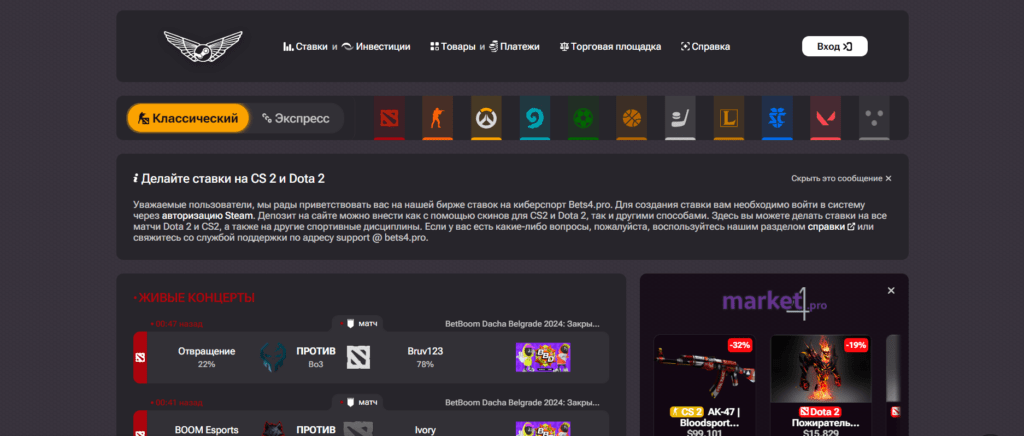Click the -32% discount badge
This screenshot has height=436, width=1024.
pyautogui.click(x=740, y=345)
